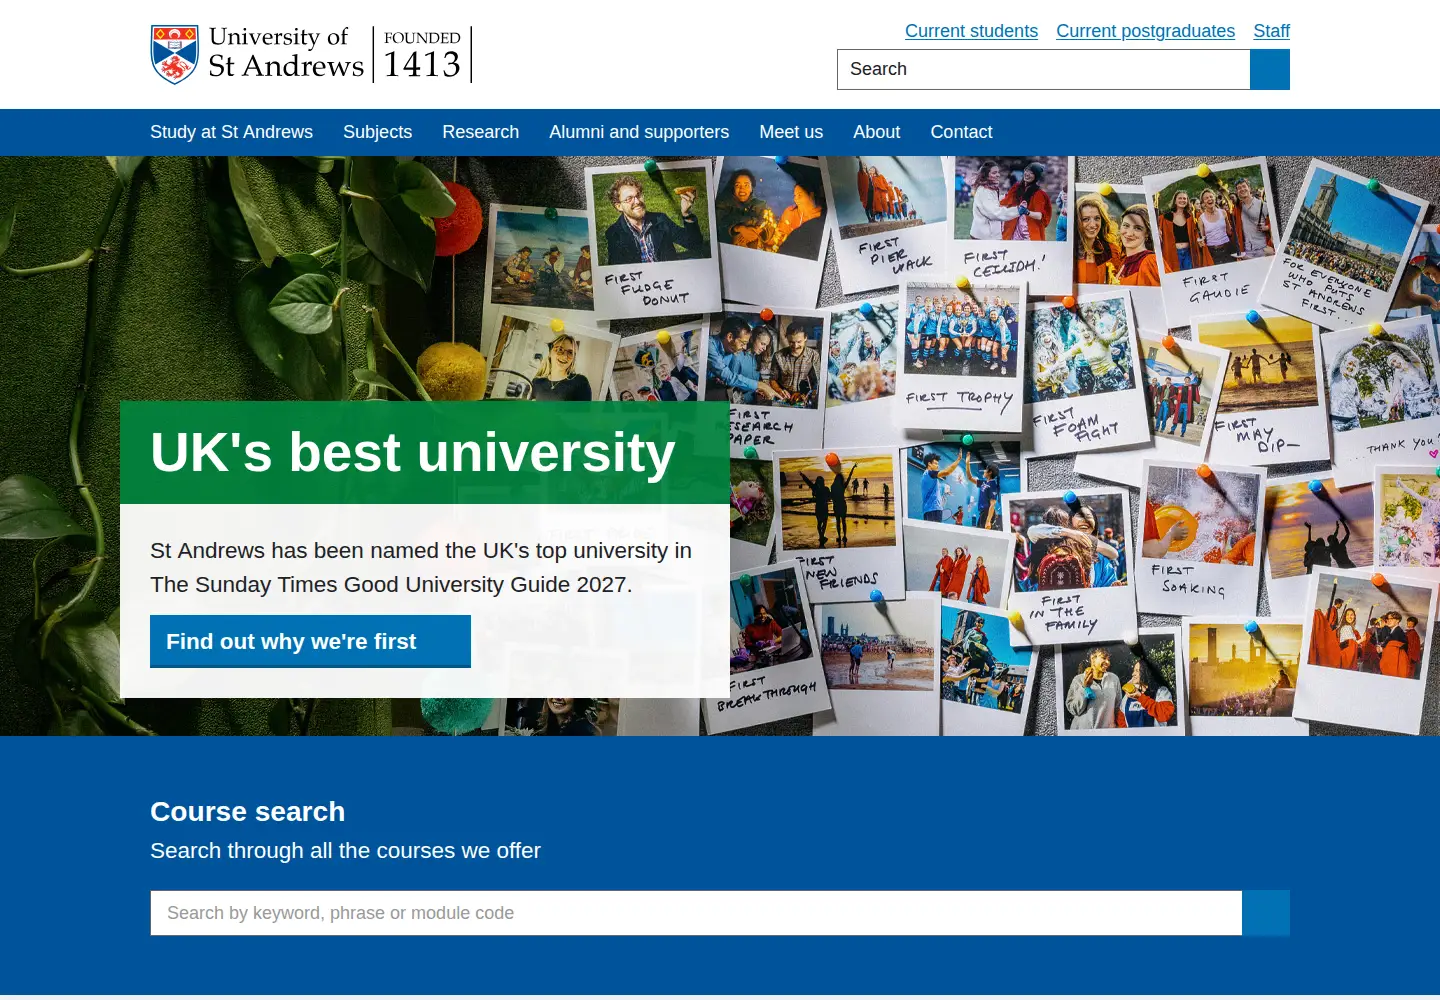Click Find out why we're first button
Image resolution: width=1440 pixels, height=1000 pixels.
coord(310,641)
